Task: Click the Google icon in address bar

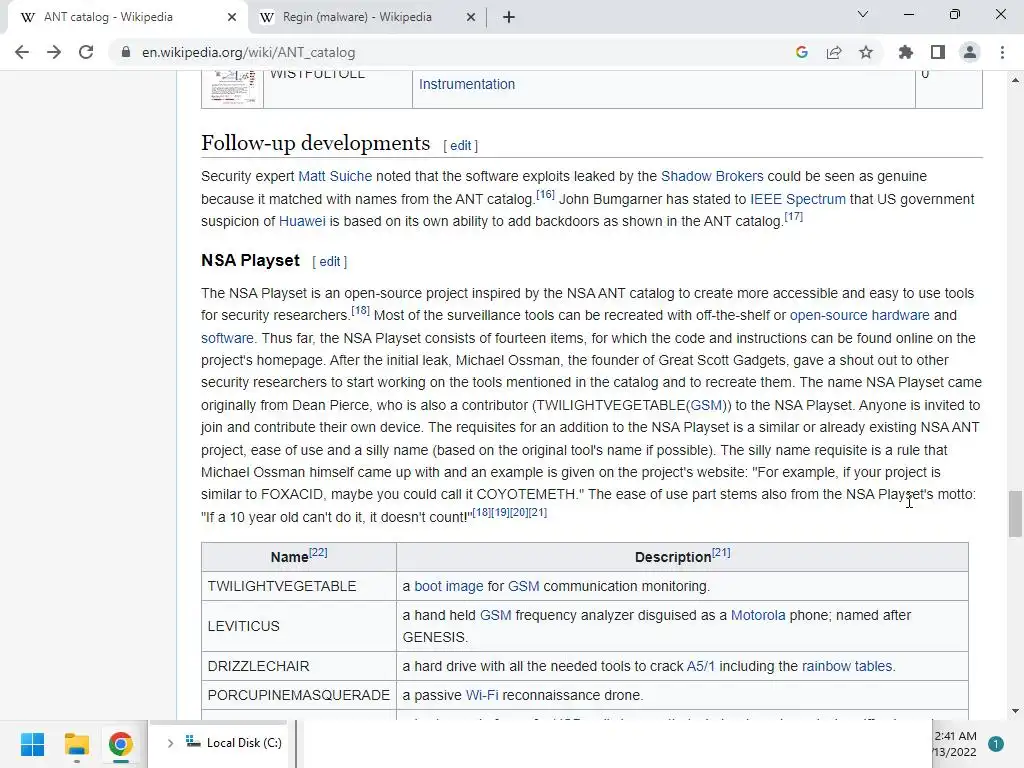Action: (802, 52)
